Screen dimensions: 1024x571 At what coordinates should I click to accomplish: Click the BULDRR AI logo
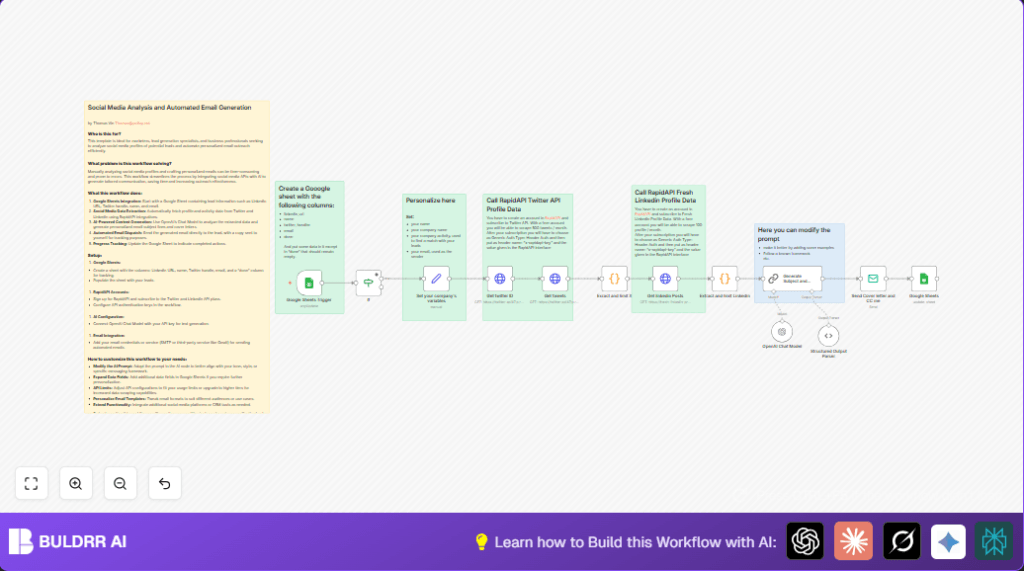(x=67, y=542)
